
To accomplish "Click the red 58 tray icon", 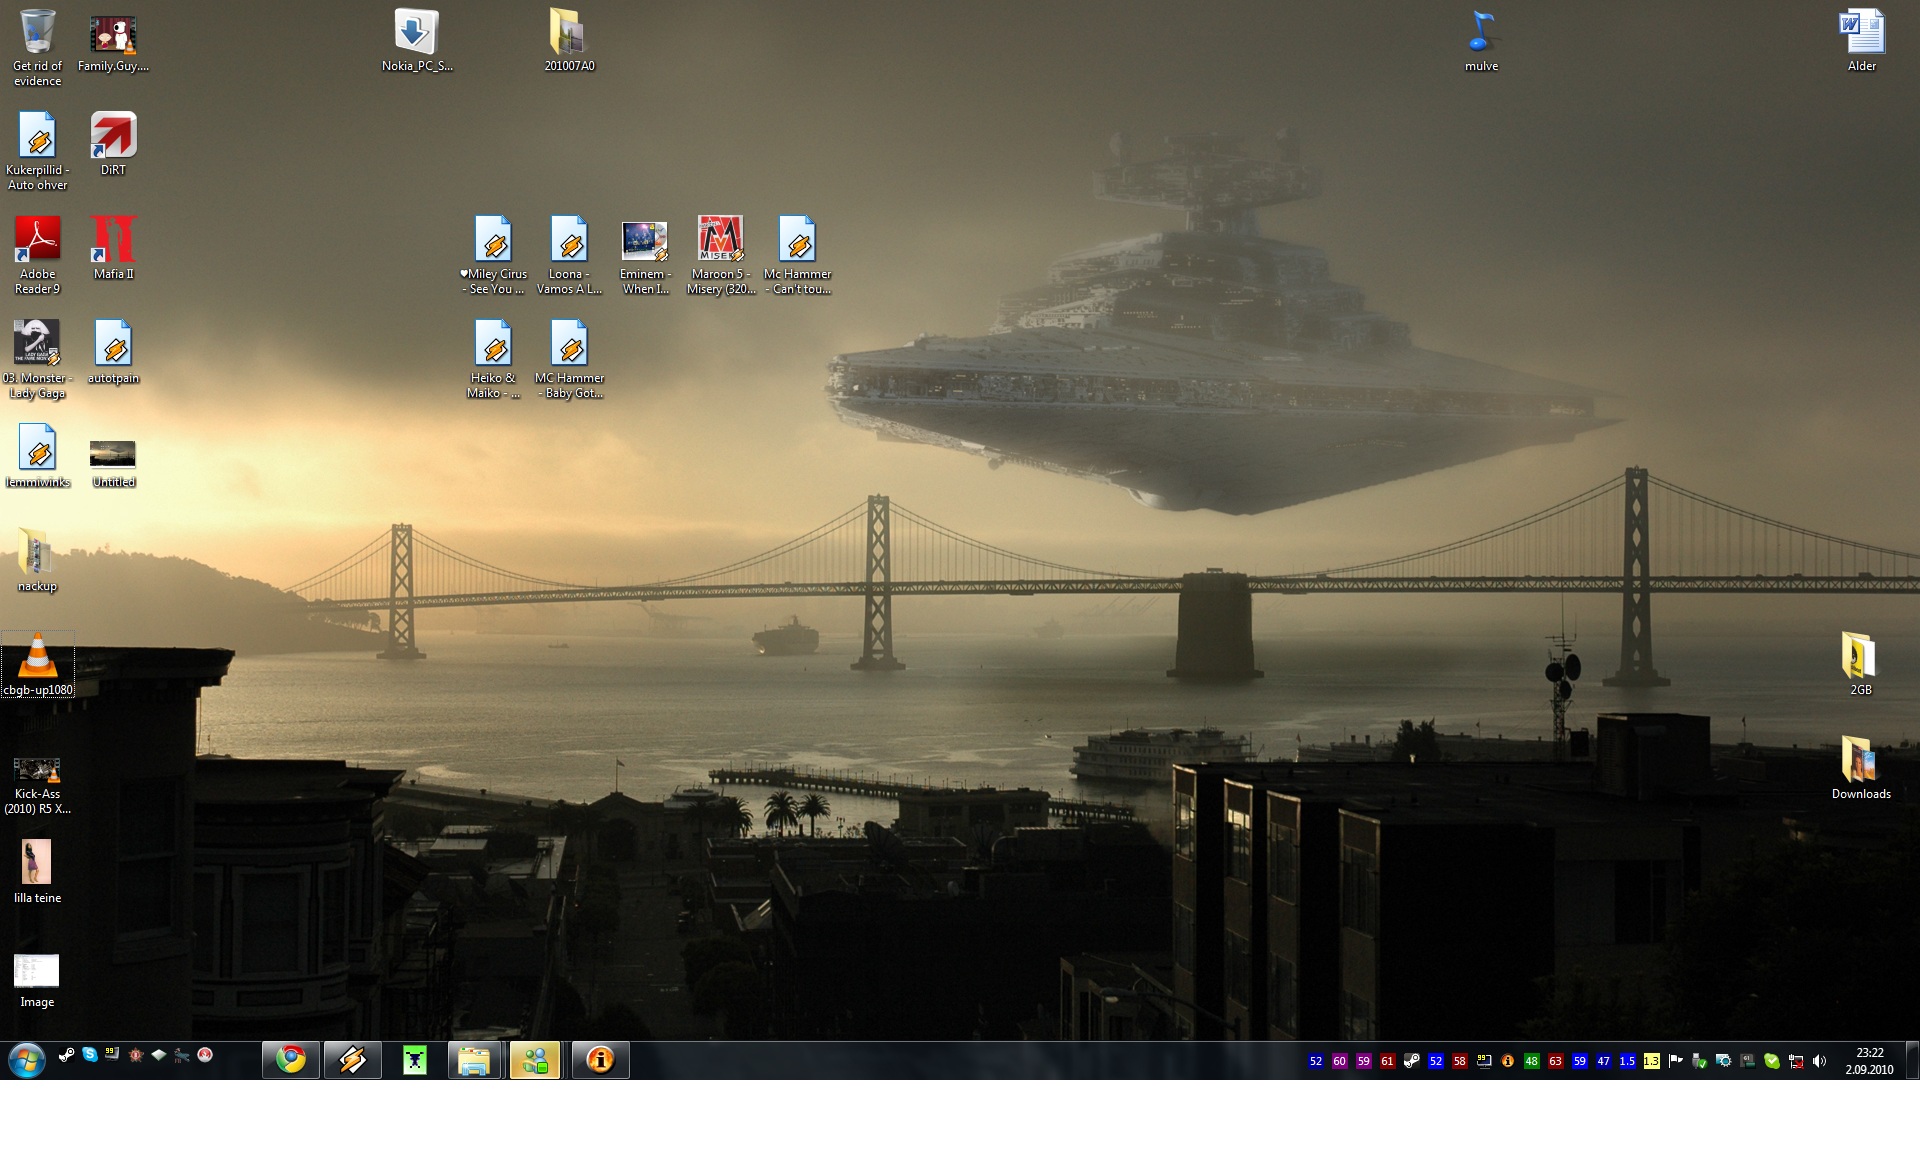I will tap(1459, 1061).
